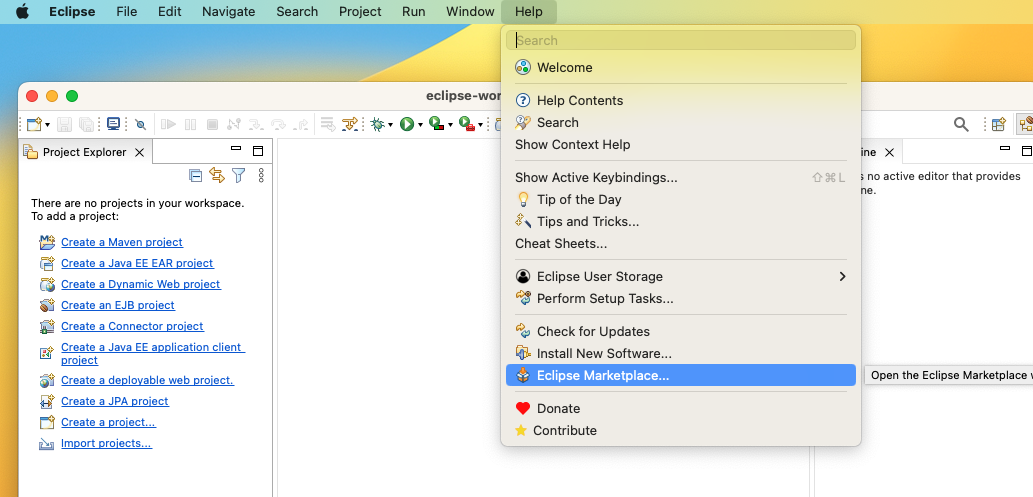Click the Open Perspective icon
The width and height of the screenshot is (1033, 497).
pyautogui.click(x=999, y=124)
